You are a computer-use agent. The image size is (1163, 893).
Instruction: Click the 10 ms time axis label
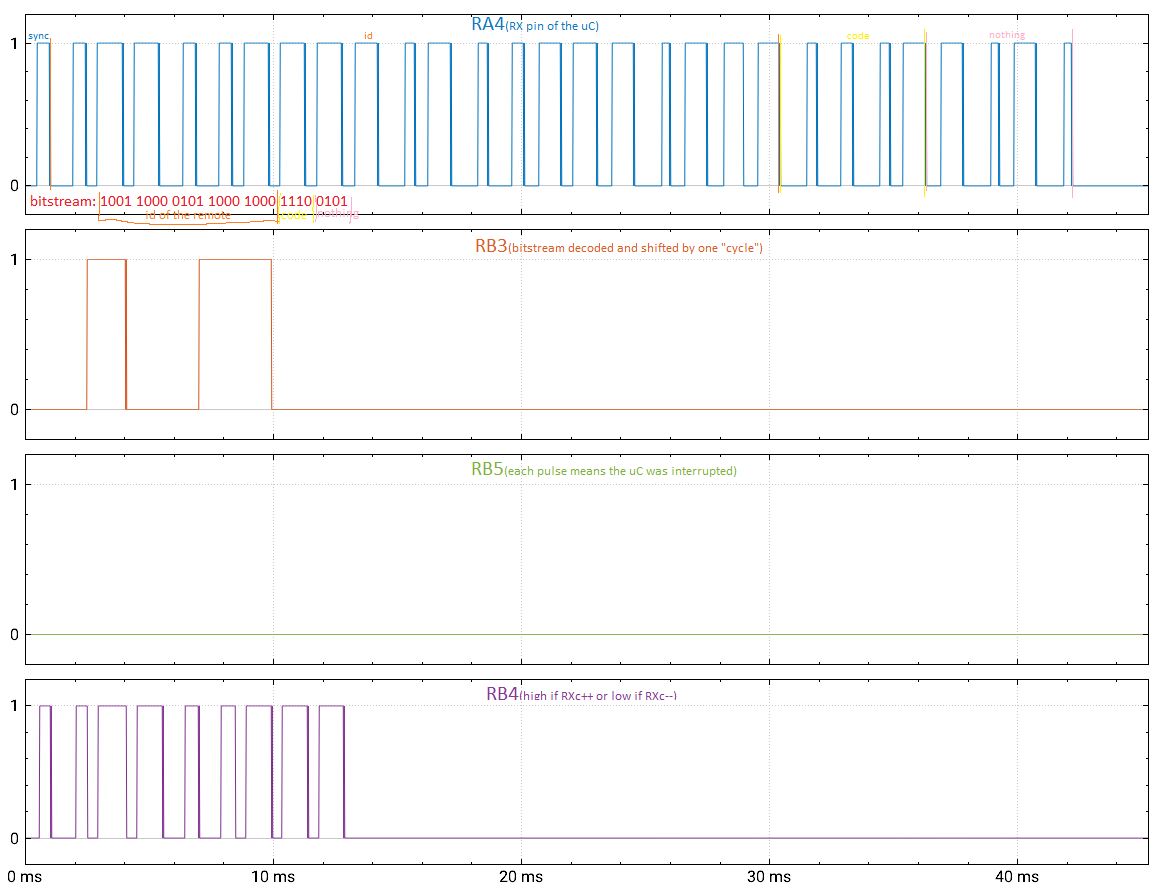pyautogui.click(x=273, y=877)
